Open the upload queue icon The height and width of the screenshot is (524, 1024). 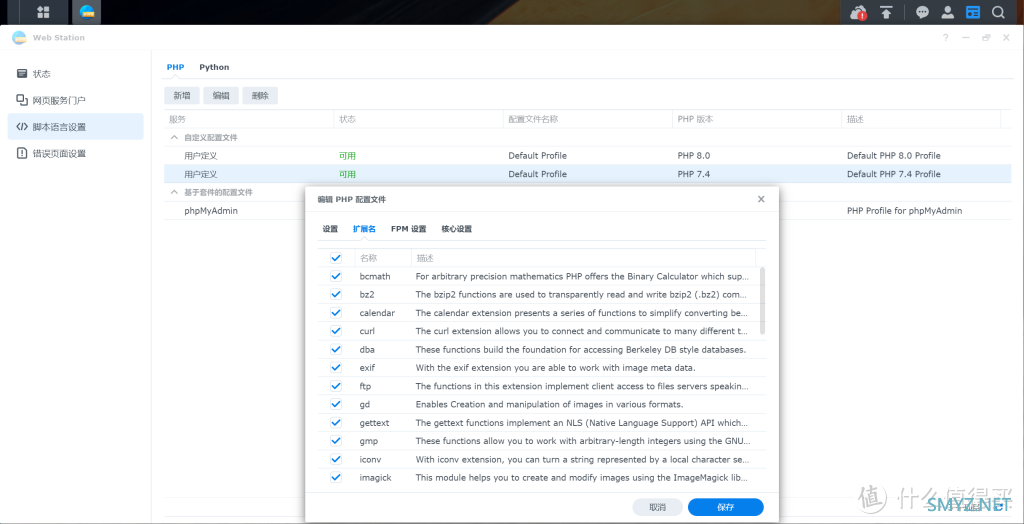point(886,12)
